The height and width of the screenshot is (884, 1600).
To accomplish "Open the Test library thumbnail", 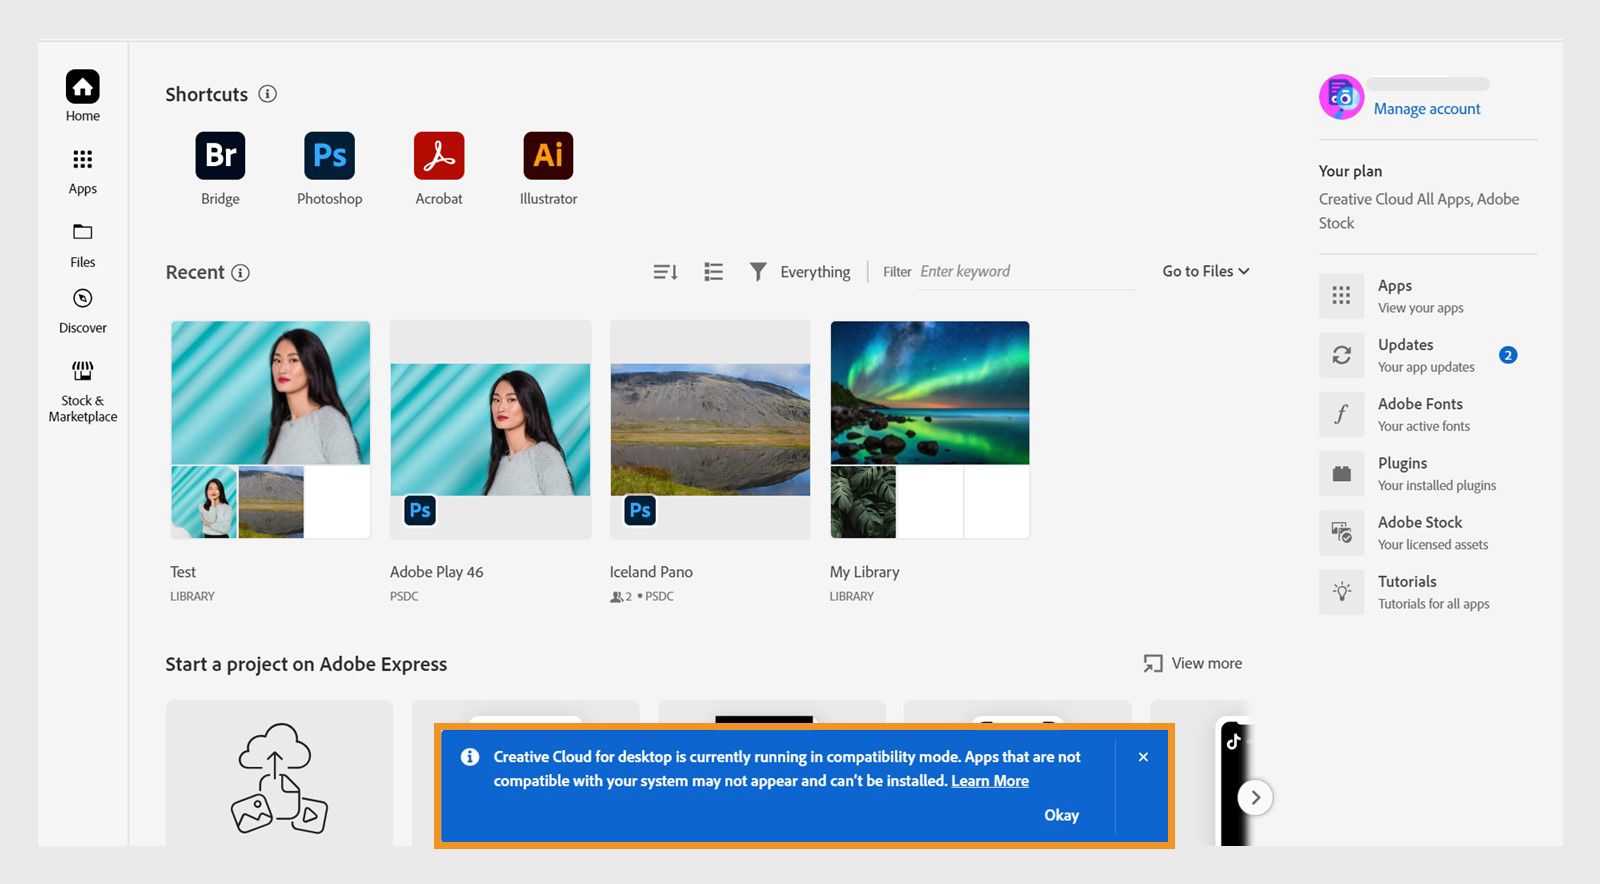I will point(270,429).
